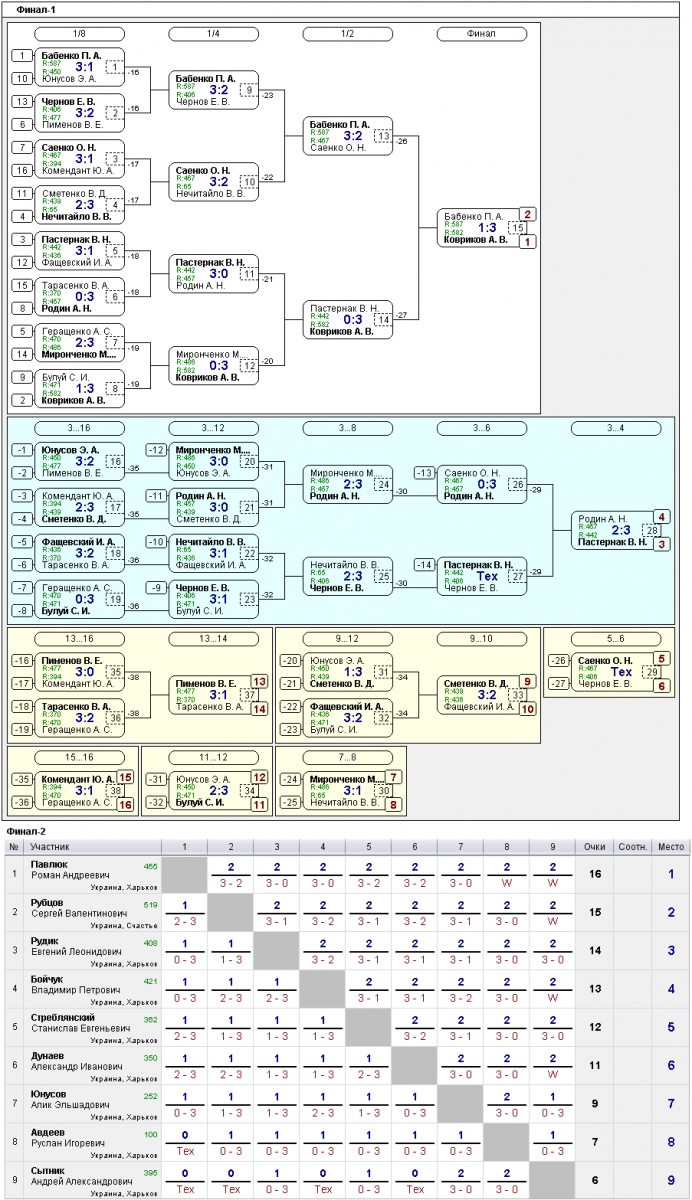Click dashed match number 14 in the 1/2 round

383,320
